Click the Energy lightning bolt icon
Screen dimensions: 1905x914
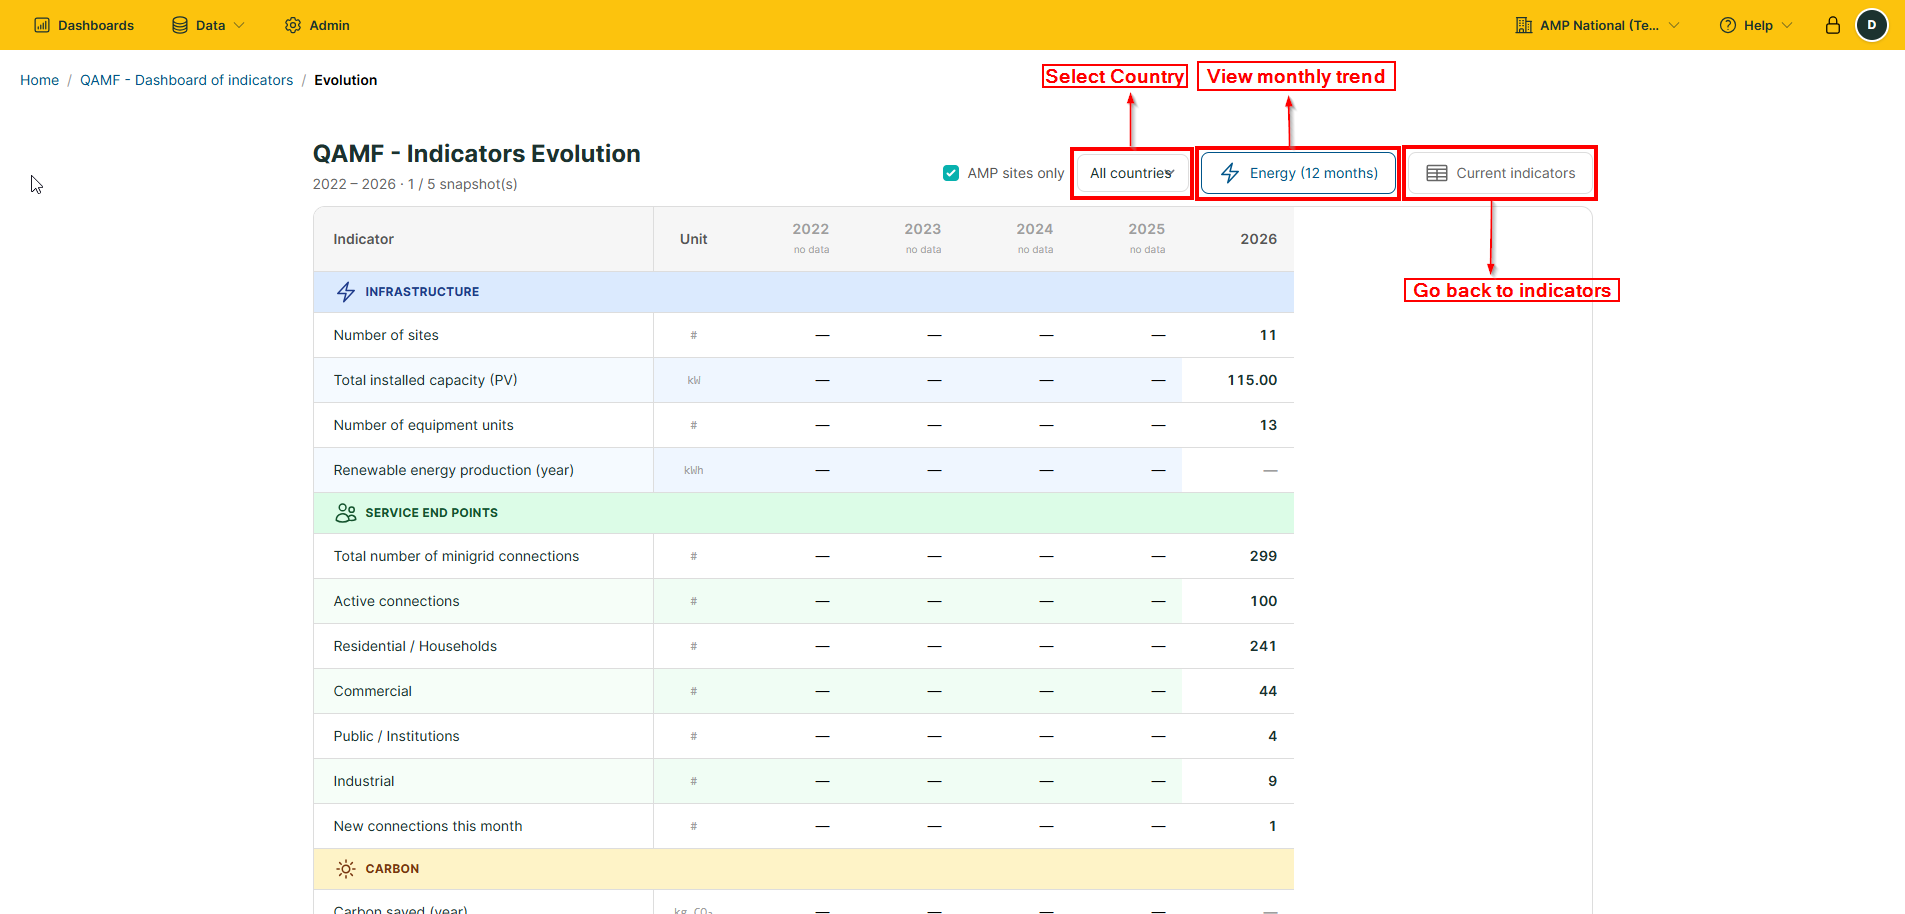click(x=1230, y=173)
